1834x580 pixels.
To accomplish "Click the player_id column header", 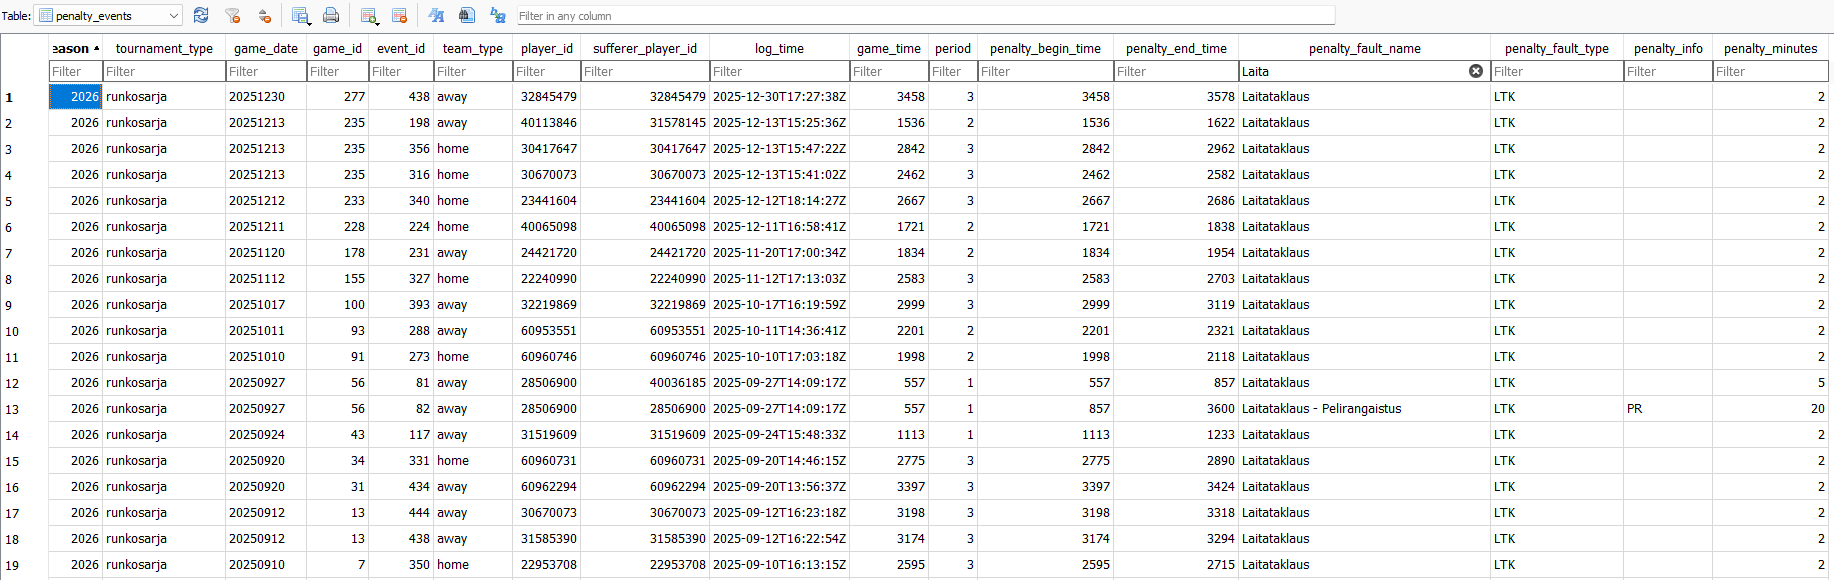I will [x=546, y=48].
